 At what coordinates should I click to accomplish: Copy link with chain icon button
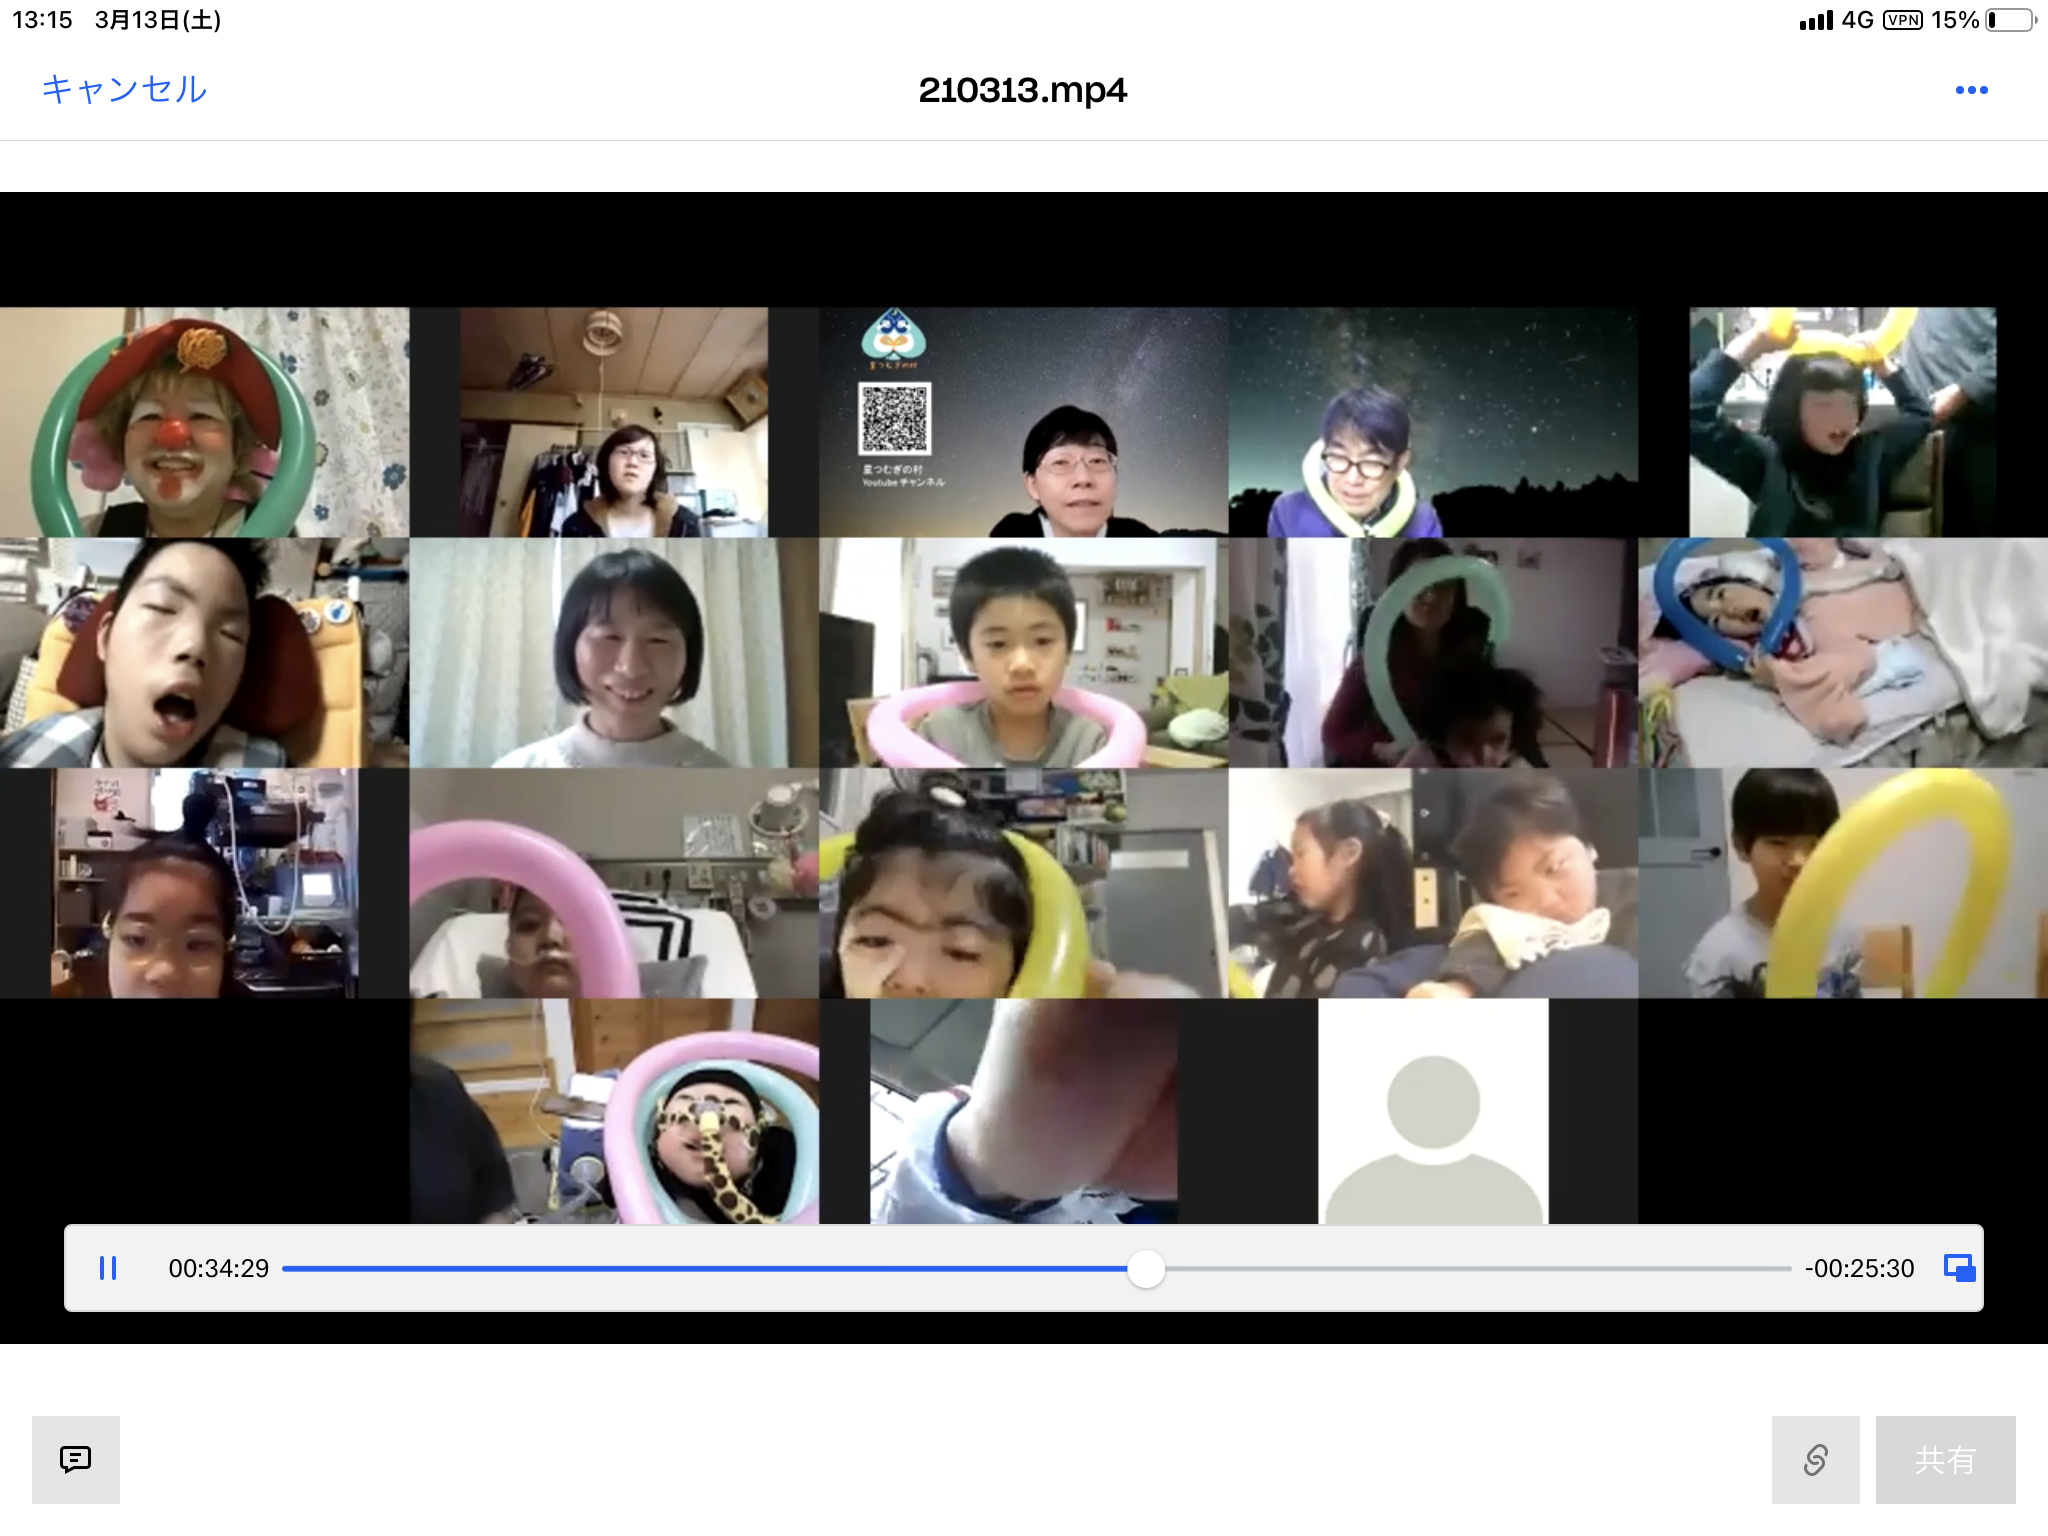tap(1815, 1459)
